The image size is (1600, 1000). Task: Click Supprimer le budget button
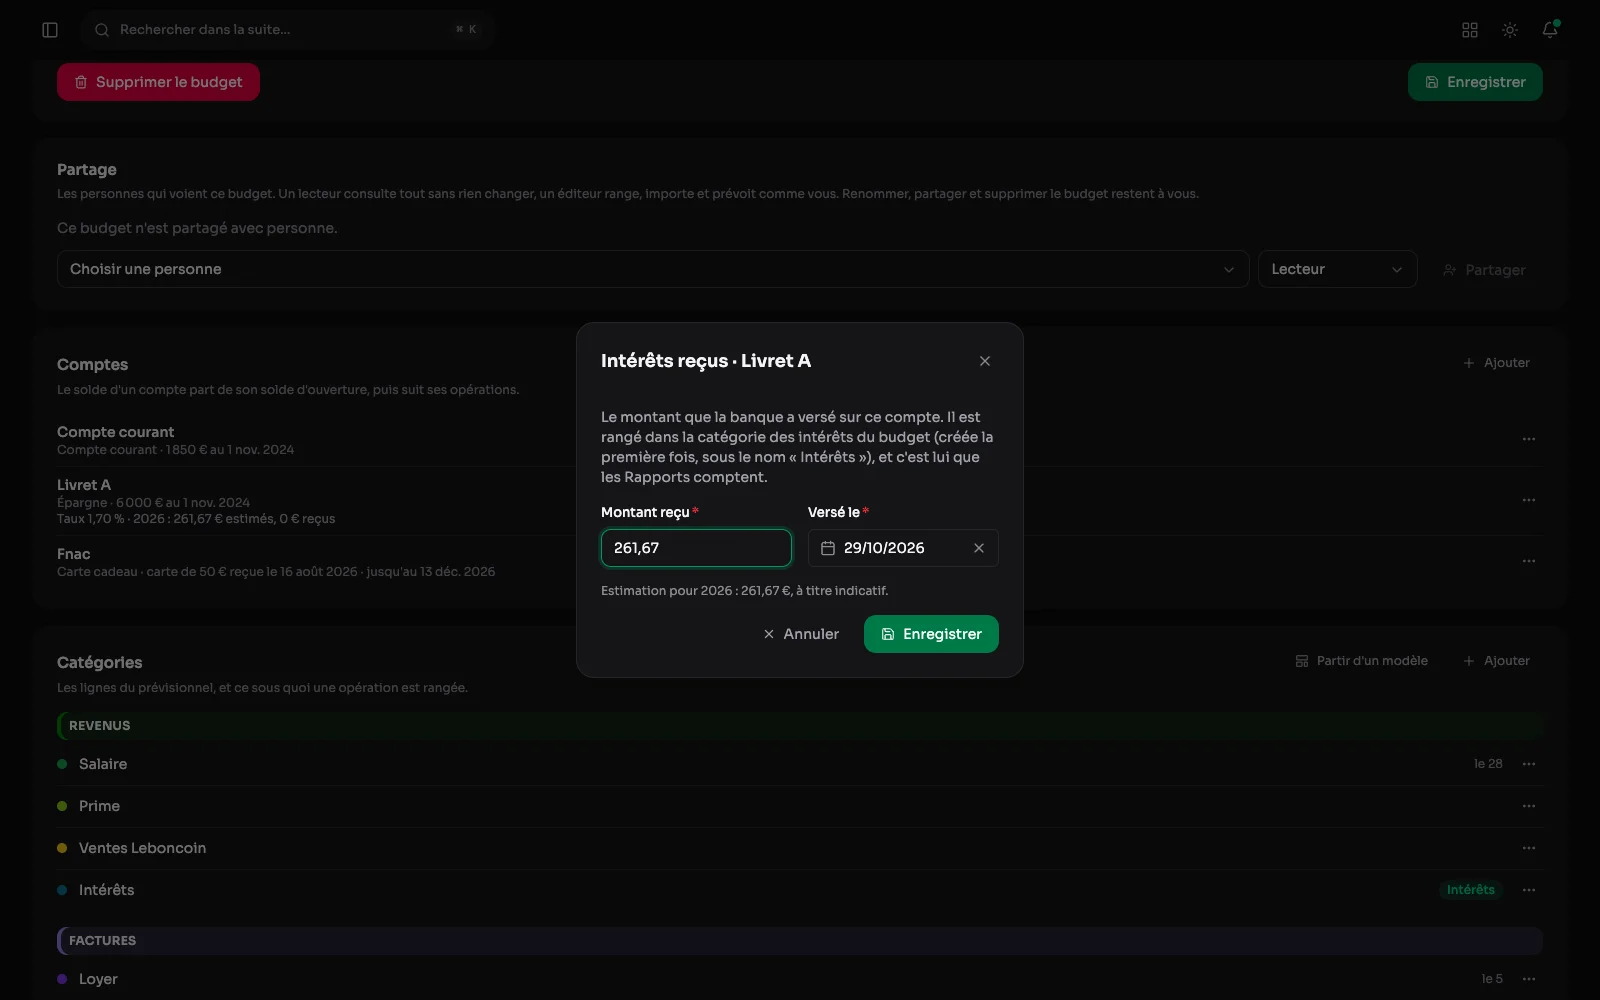click(x=158, y=82)
